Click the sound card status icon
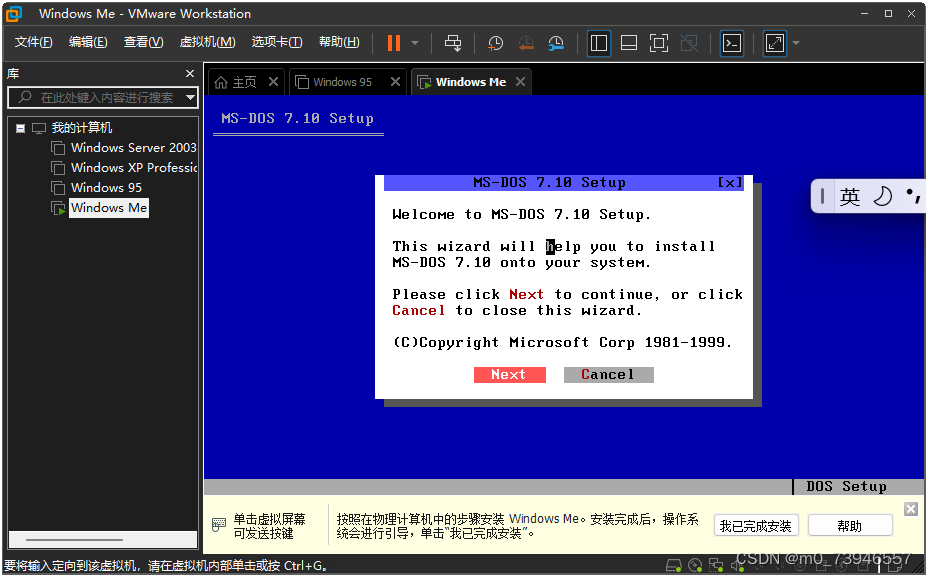This screenshot has height=577, width=928. (737, 566)
